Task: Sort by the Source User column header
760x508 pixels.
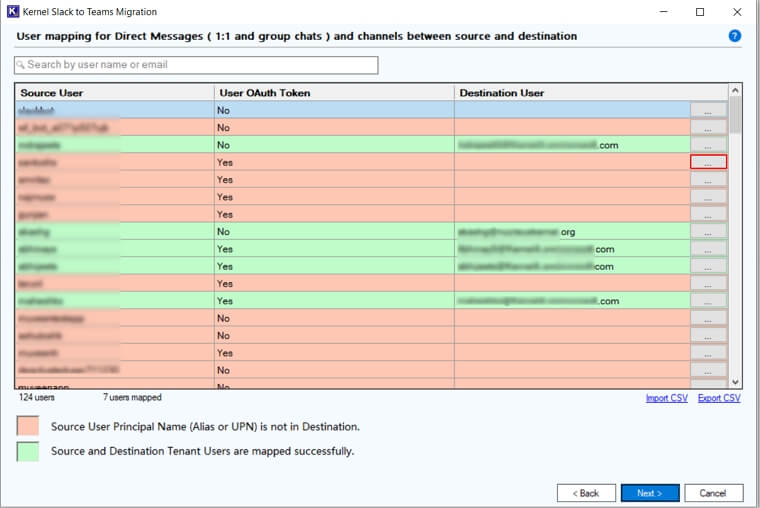Action: coord(115,93)
